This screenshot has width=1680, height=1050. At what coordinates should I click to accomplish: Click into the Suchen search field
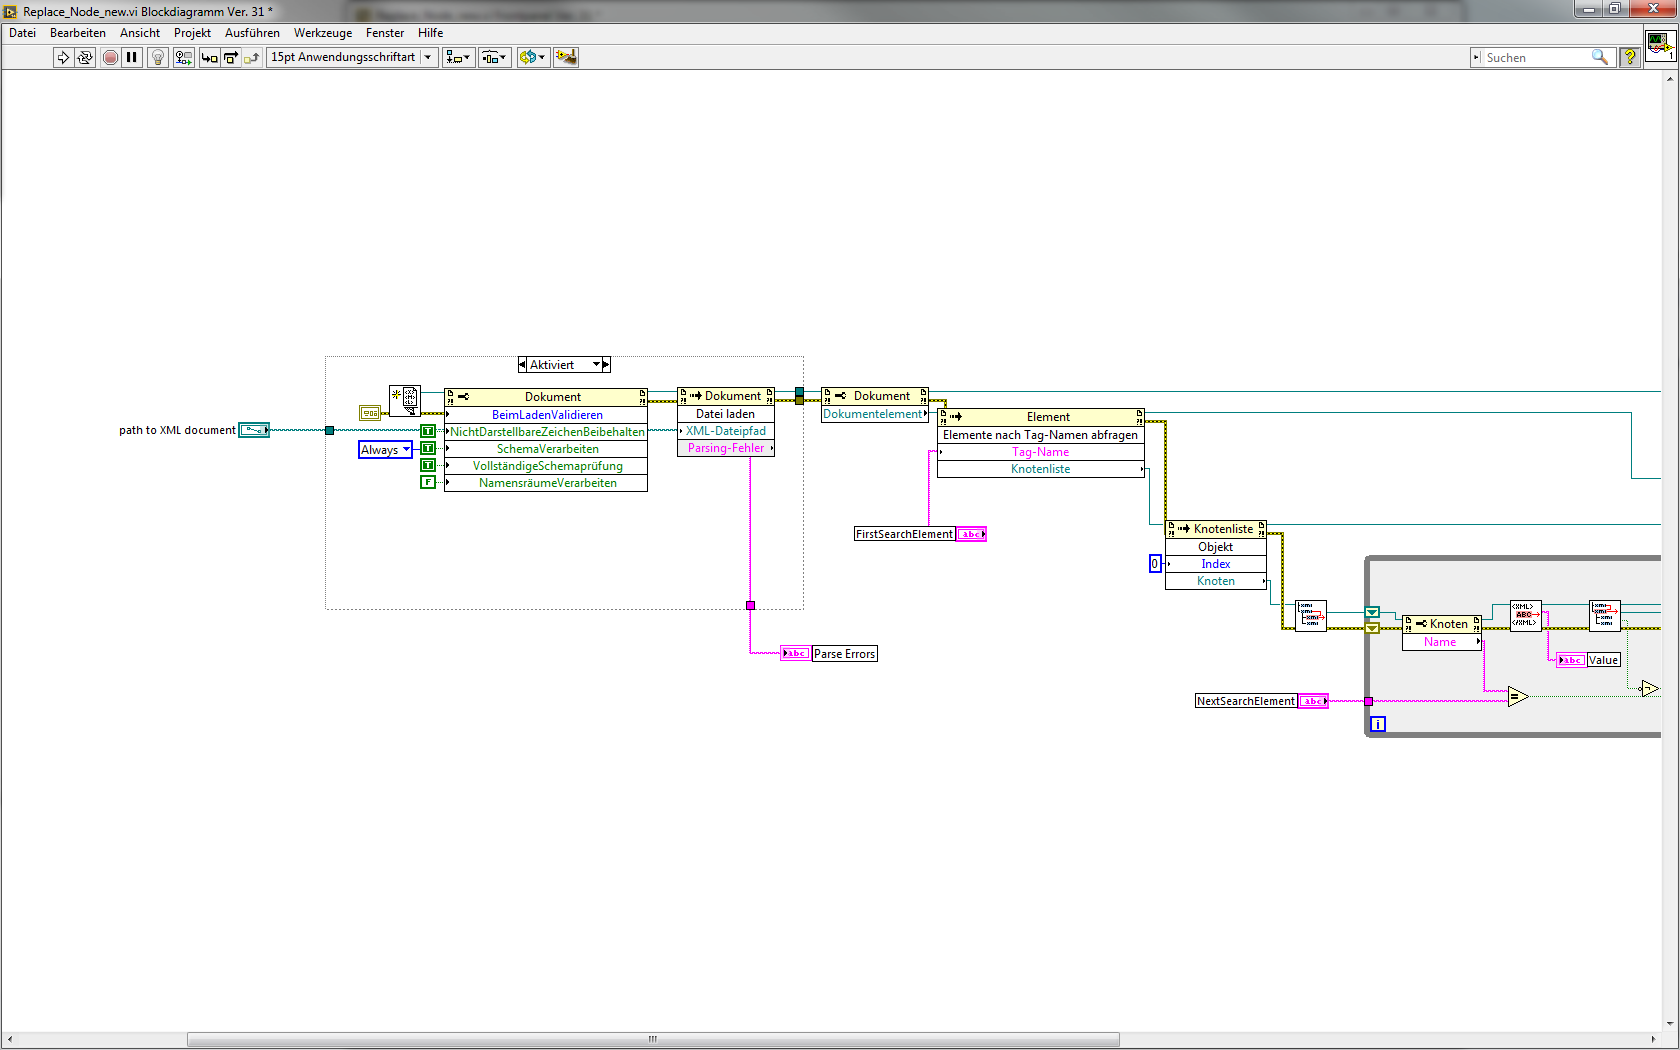click(x=1535, y=58)
